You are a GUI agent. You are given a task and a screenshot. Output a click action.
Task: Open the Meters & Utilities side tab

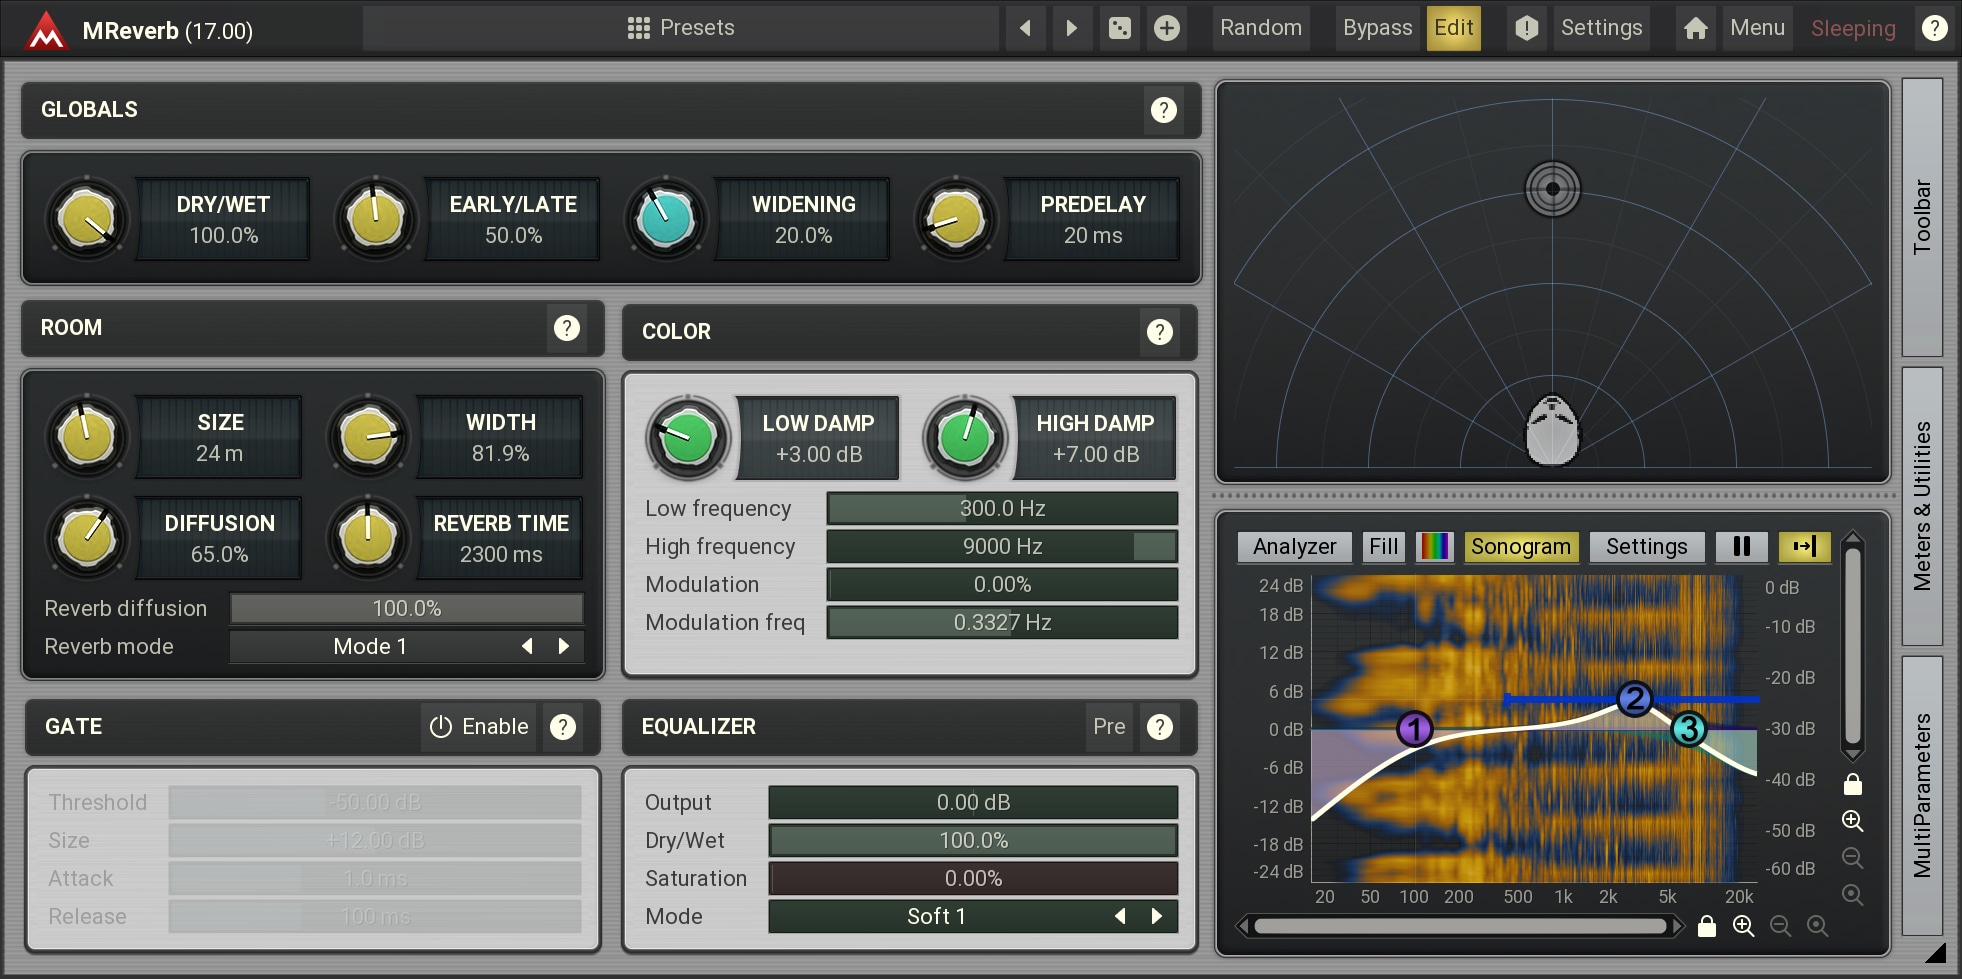coord(1922,506)
